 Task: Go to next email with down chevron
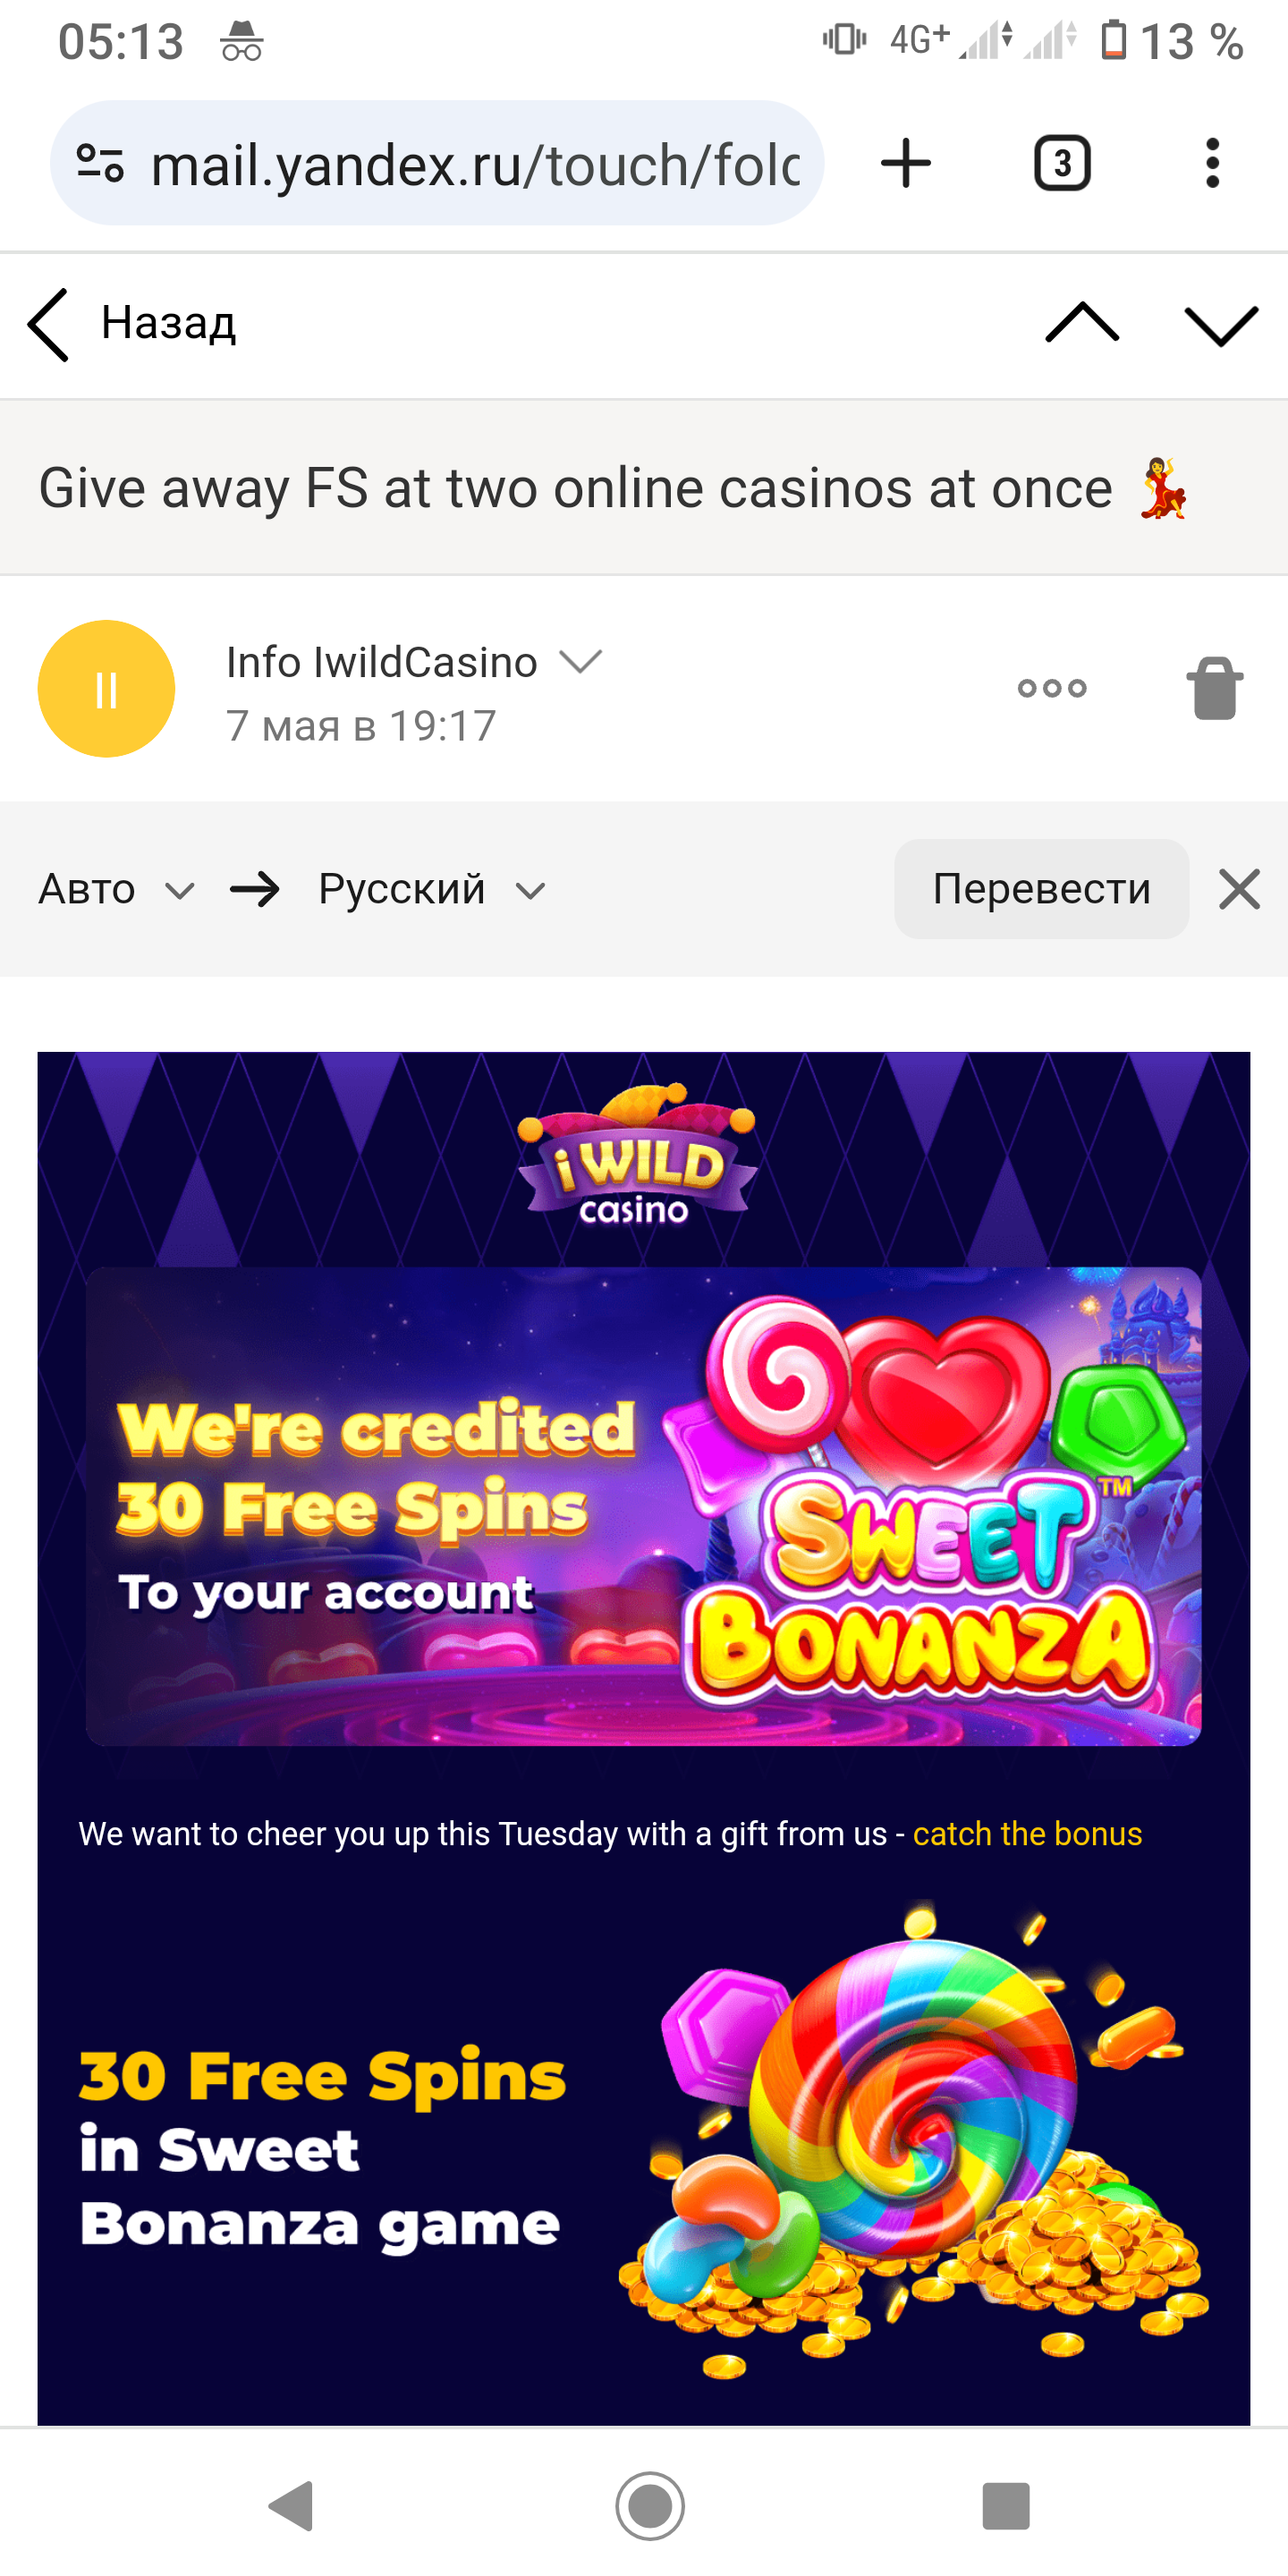[x=1220, y=324]
